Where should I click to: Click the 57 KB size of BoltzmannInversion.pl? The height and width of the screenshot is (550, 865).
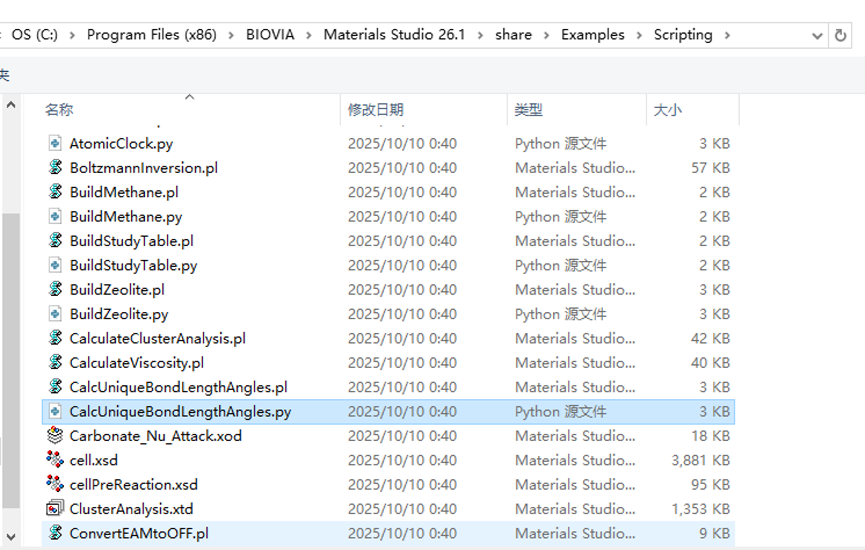click(711, 168)
